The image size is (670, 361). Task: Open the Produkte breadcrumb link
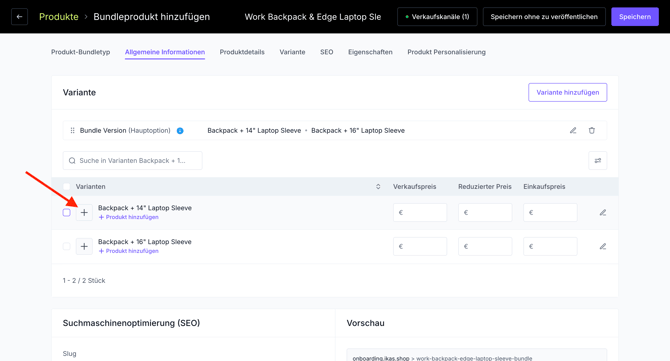tap(59, 17)
